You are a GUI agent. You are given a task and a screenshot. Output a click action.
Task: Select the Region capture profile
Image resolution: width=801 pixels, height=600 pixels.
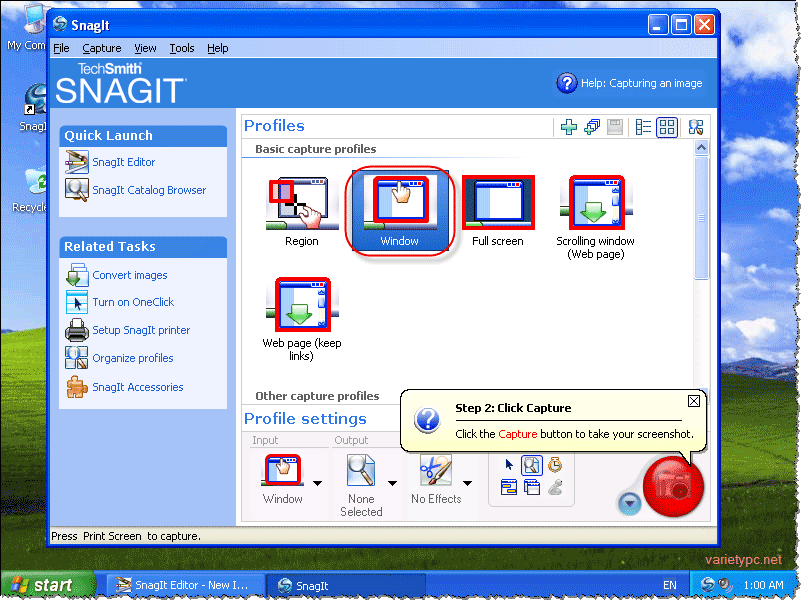(302, 211)
